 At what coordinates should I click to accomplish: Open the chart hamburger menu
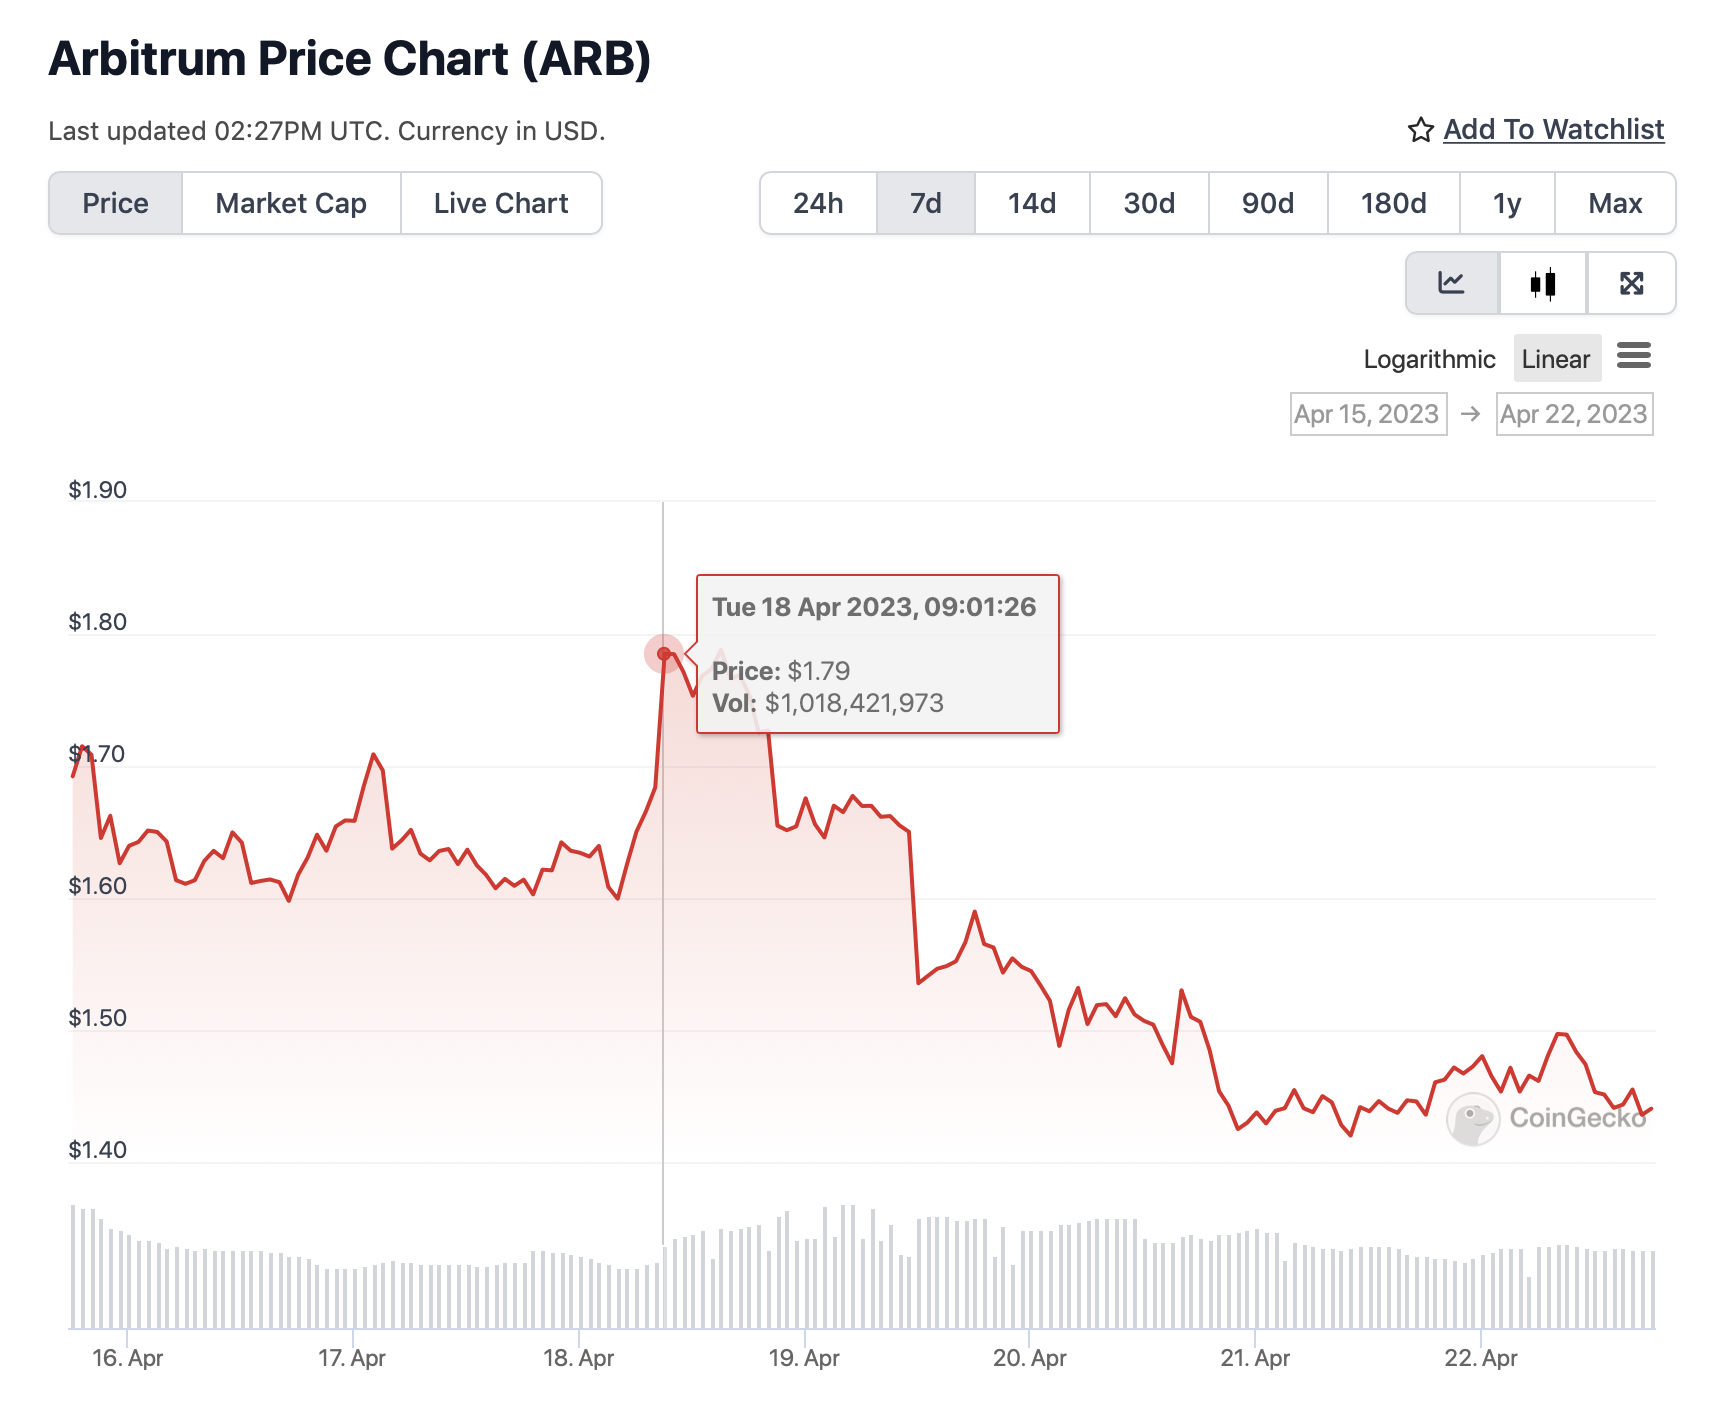pos(1634,356)
